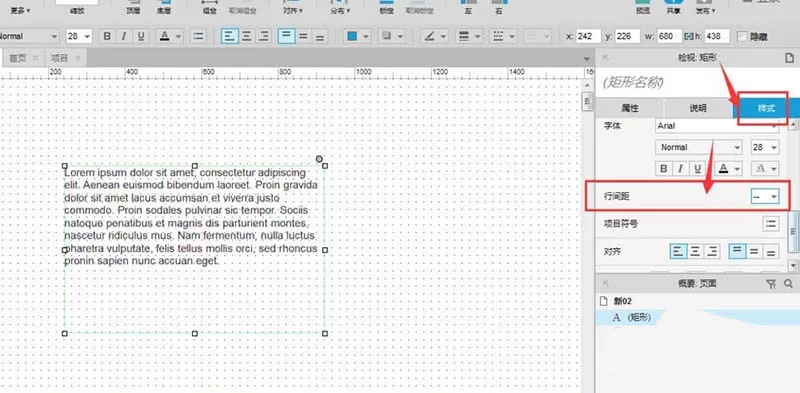Toggle Bold in the top format toolbar
This screenshot has height=393, width=800.
(x=107, y=36)
